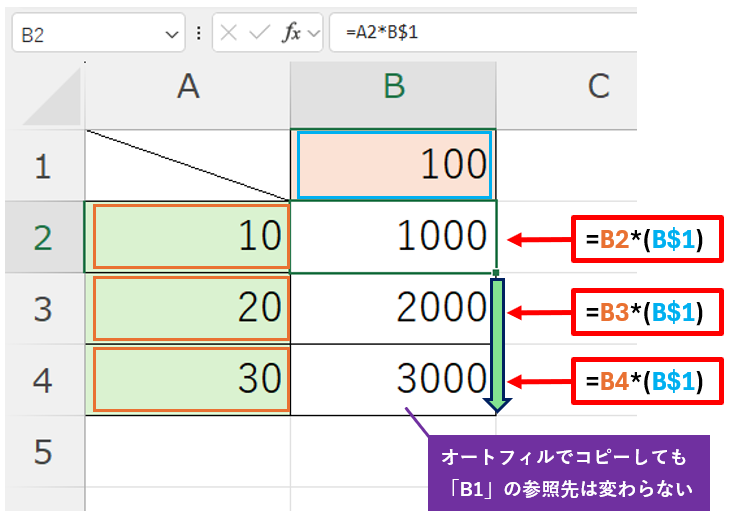
Task: Click the red =B3*(B$1) formula callout
Action: click(x=646, y=311)
